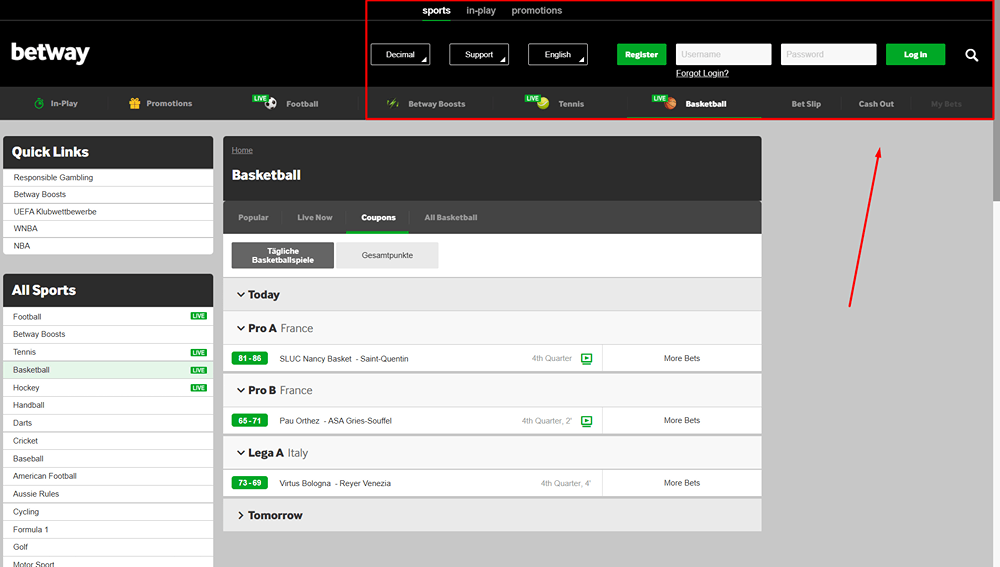Select Basketball in All Sports list
The height and width of the screenshot is (567, 1000).
(108, 370)
